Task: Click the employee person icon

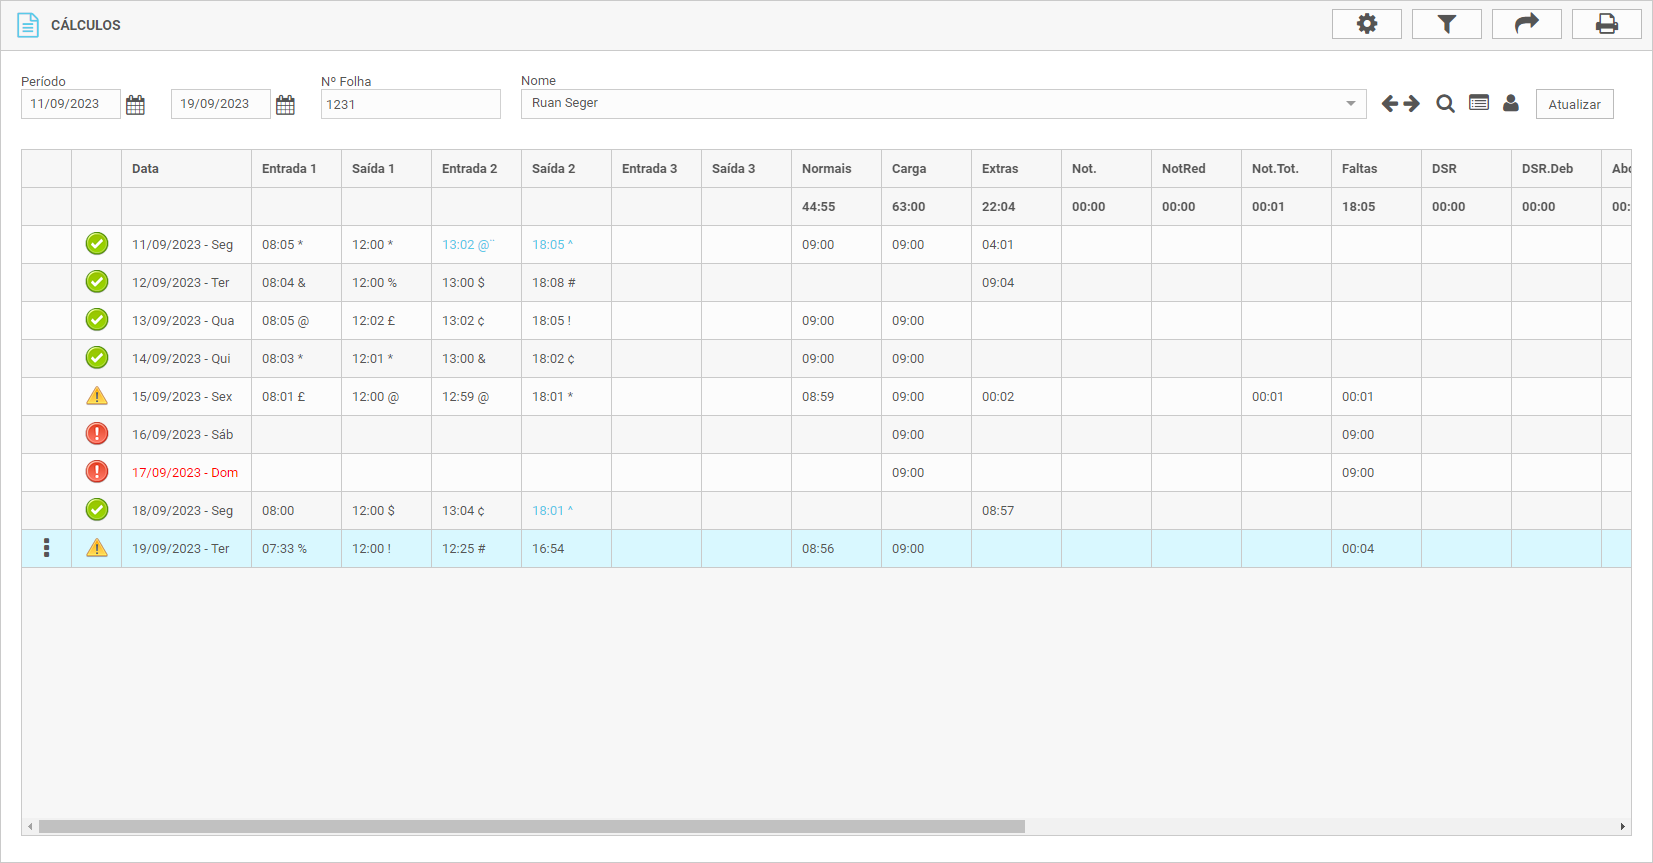Action: [x=1511, y=103]
